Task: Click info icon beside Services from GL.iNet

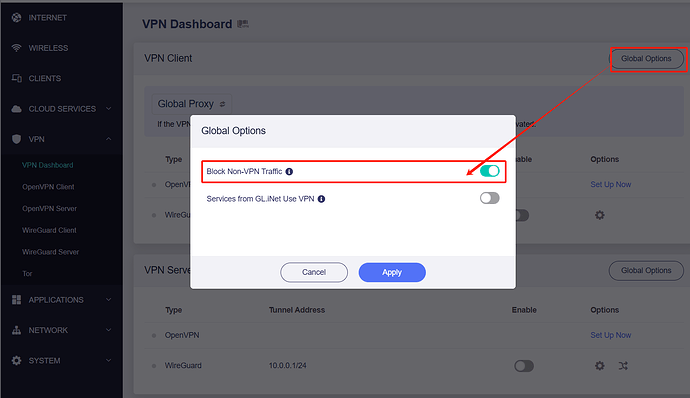Action: click(321, 199)
